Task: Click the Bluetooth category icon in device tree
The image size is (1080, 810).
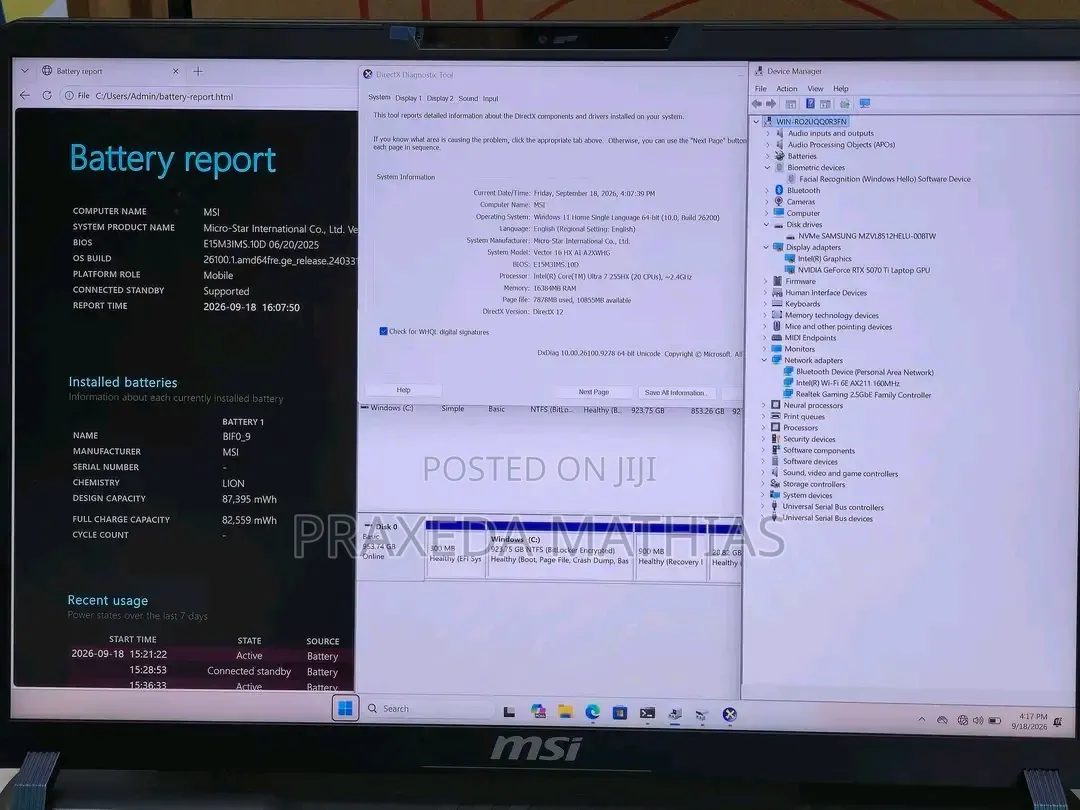Action: pyautogui.click(x=779, y=190)
